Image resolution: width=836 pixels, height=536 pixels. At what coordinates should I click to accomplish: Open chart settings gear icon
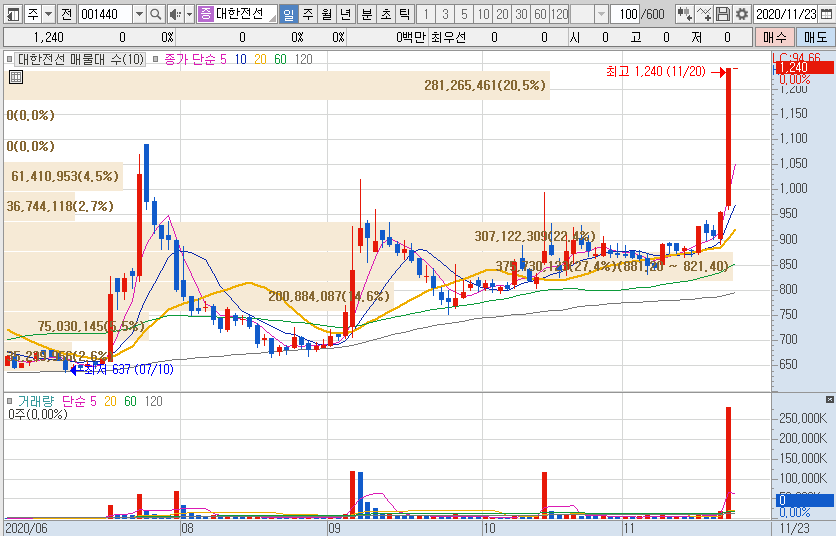tap(742, 14)
